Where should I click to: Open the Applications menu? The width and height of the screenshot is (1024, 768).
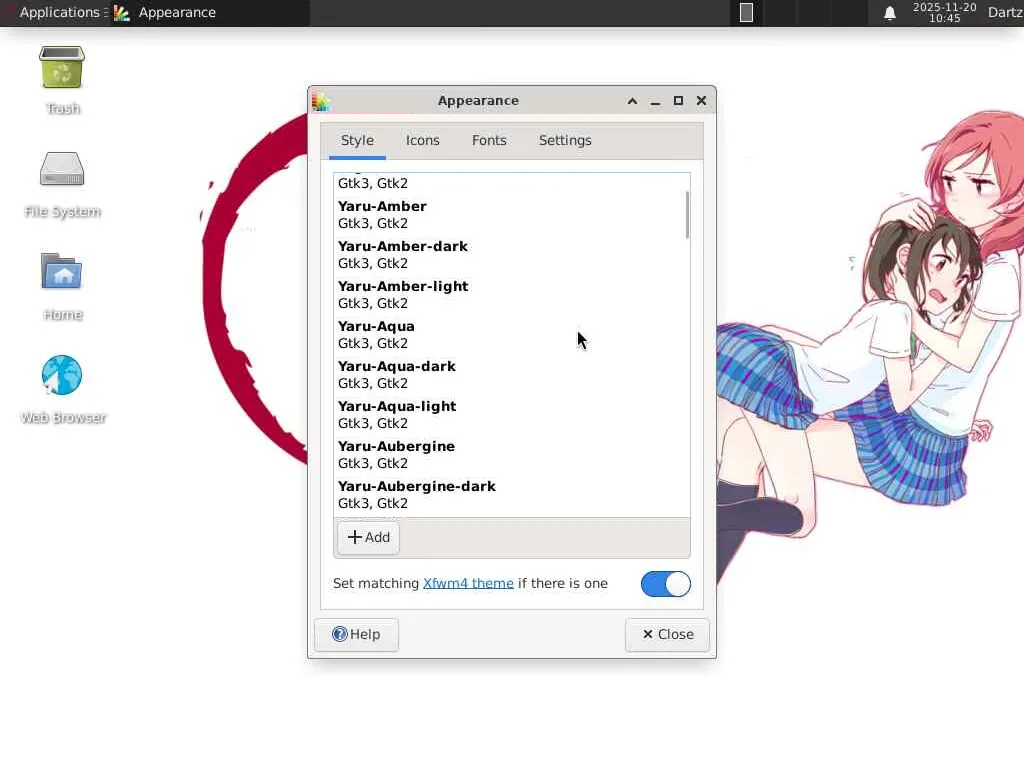coord(59,12)
